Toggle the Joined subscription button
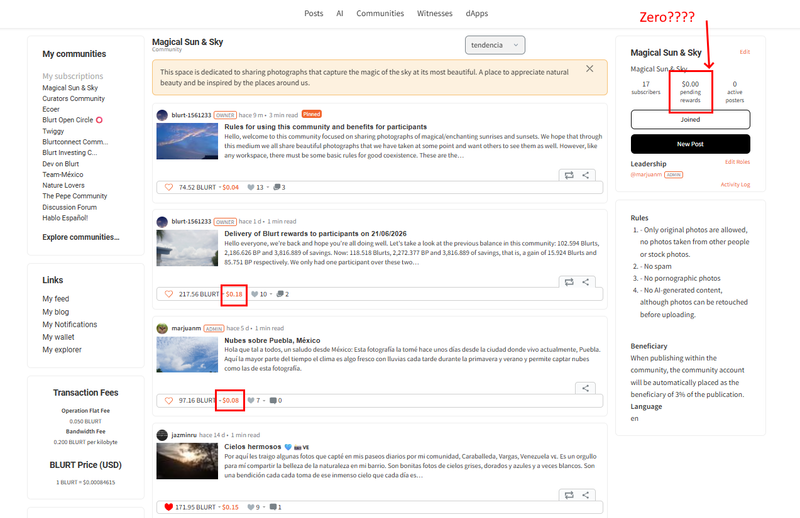 (690, 119)
